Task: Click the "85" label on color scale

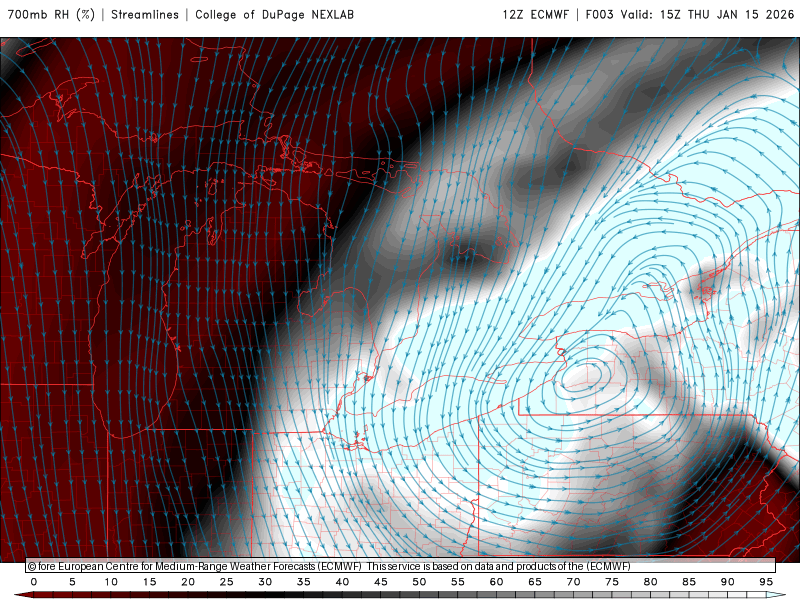Action: tap(689, 582)
